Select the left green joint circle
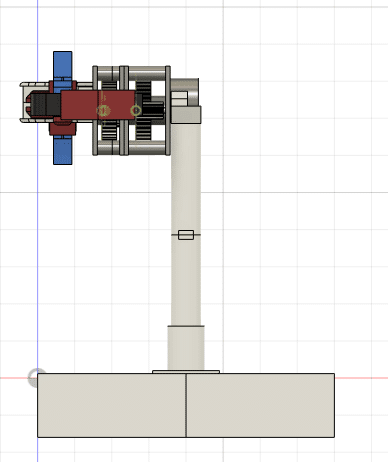The image size is (388, 462). pos(103,110)
